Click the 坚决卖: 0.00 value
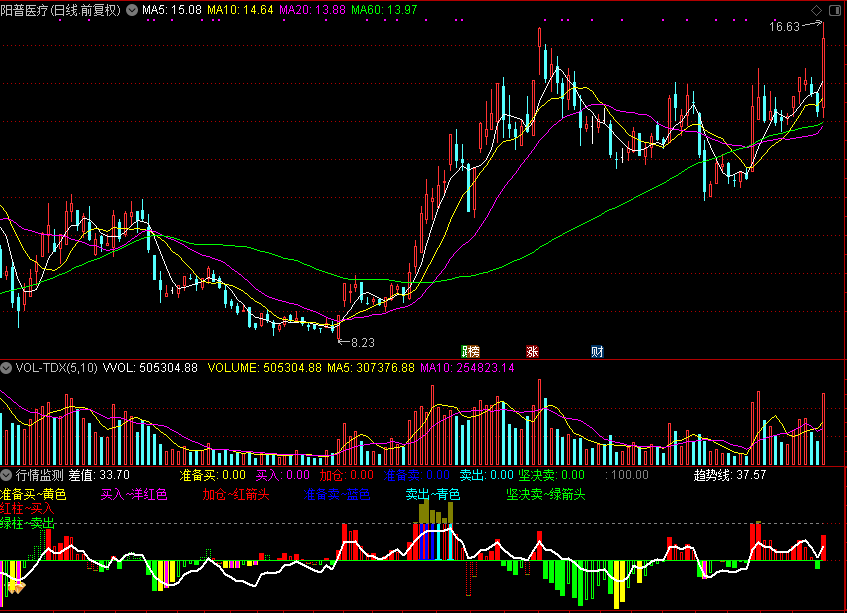Screen dimensions: 847x613 tap(552, 475)
